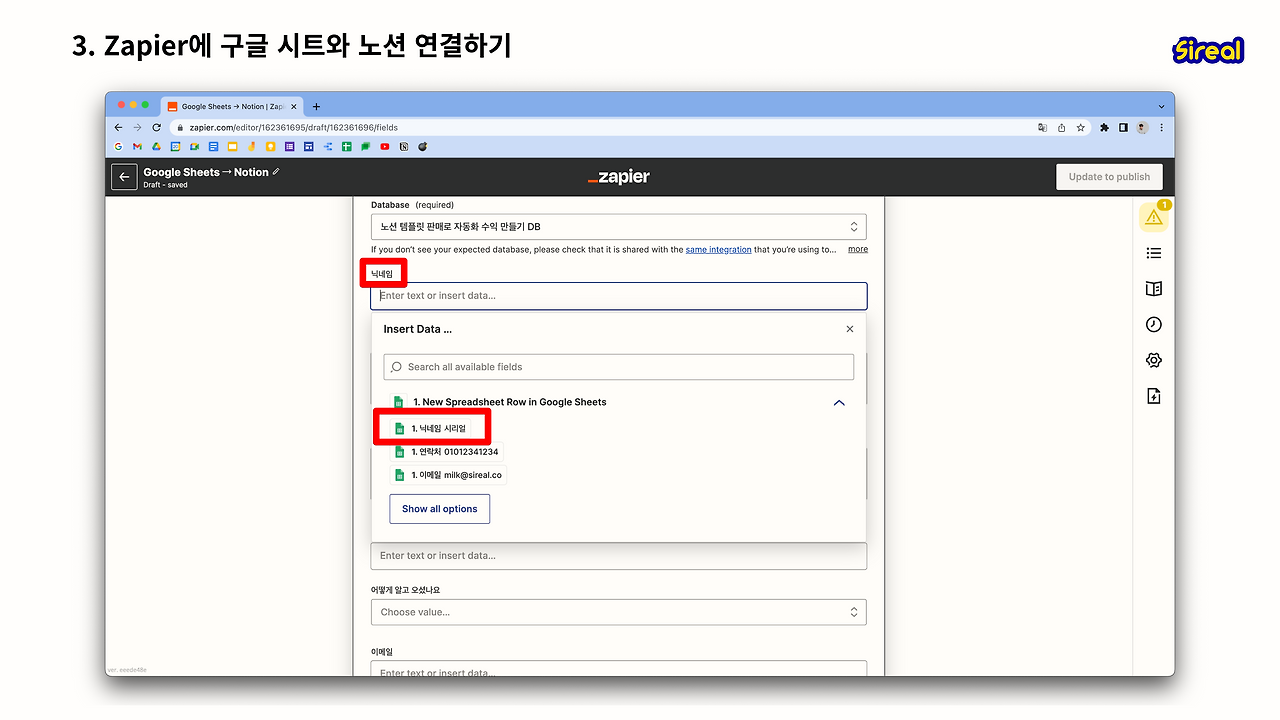The width and height of the screenshot is (1280, 720).
Task: Open the Google Meet bookmark icon
Action: 195,147
